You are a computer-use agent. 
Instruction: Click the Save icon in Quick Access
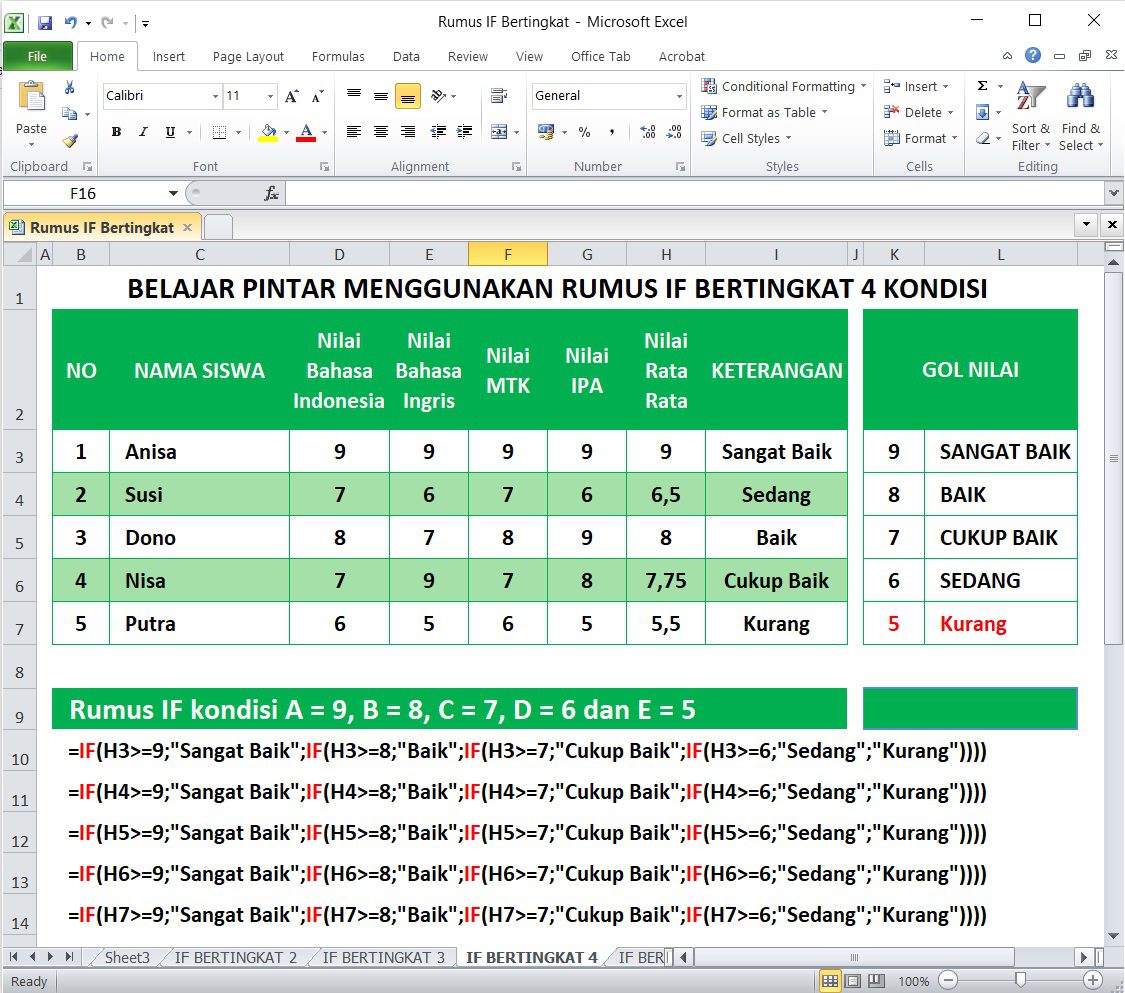pyautogui.click(x=44, y=23)
